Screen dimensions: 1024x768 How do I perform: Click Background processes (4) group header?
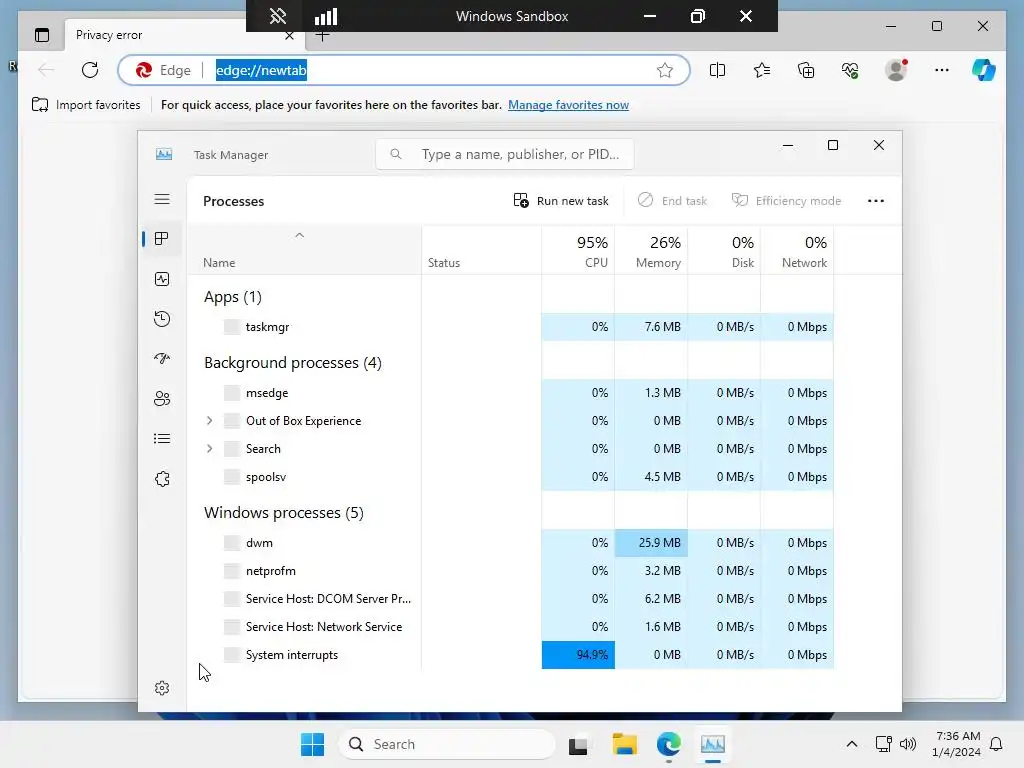(x=293, y=362)
